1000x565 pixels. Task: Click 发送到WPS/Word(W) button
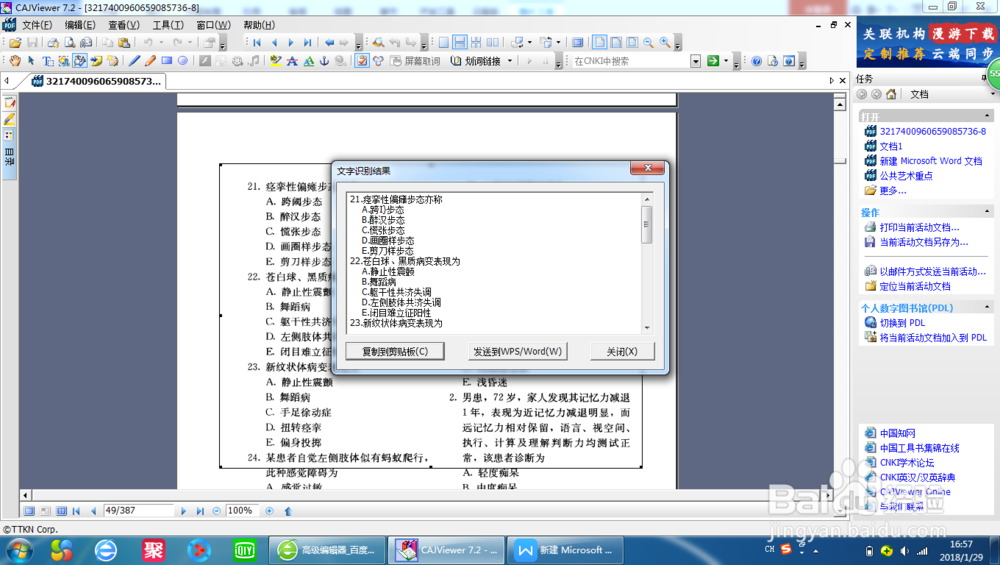(x=517, y=351)
